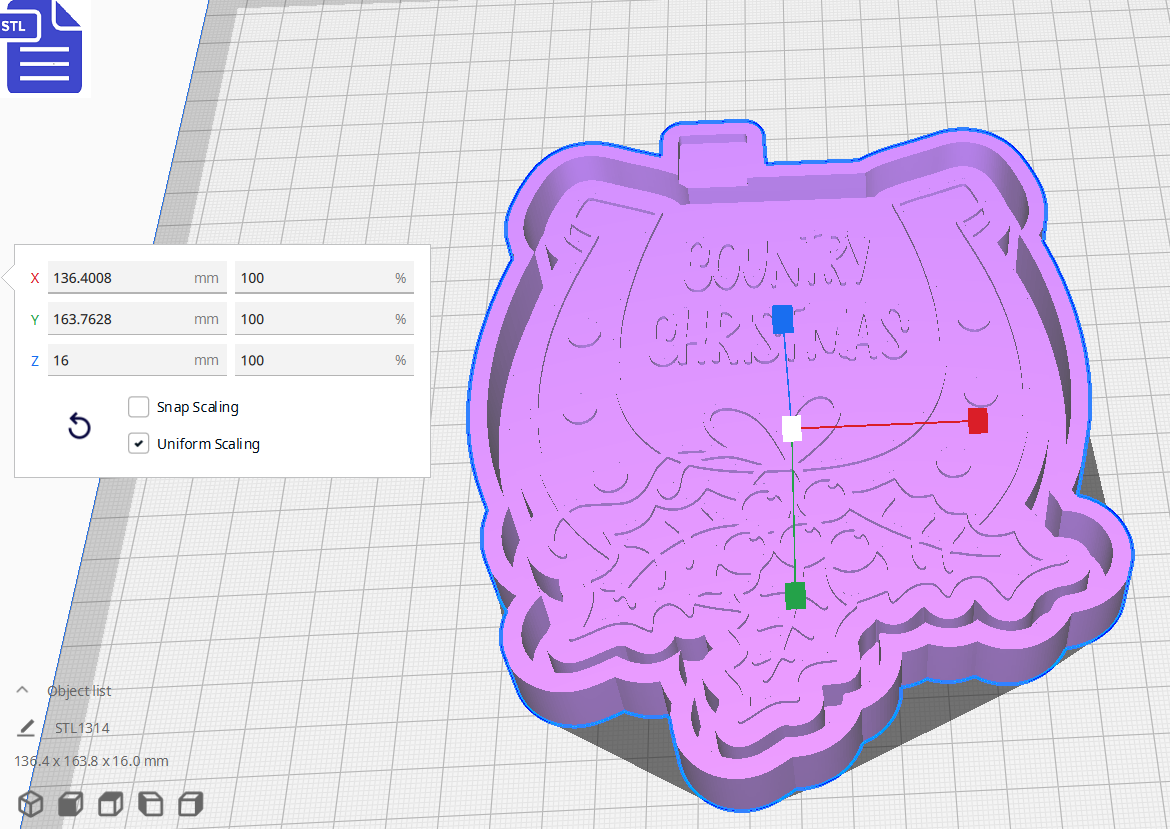1170x829 pixels.
Task: Click the X percentage field showing 100
Action: coord(324,277)
